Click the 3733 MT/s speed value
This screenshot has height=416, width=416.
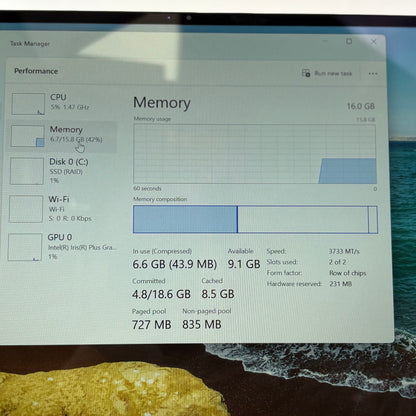344,251
